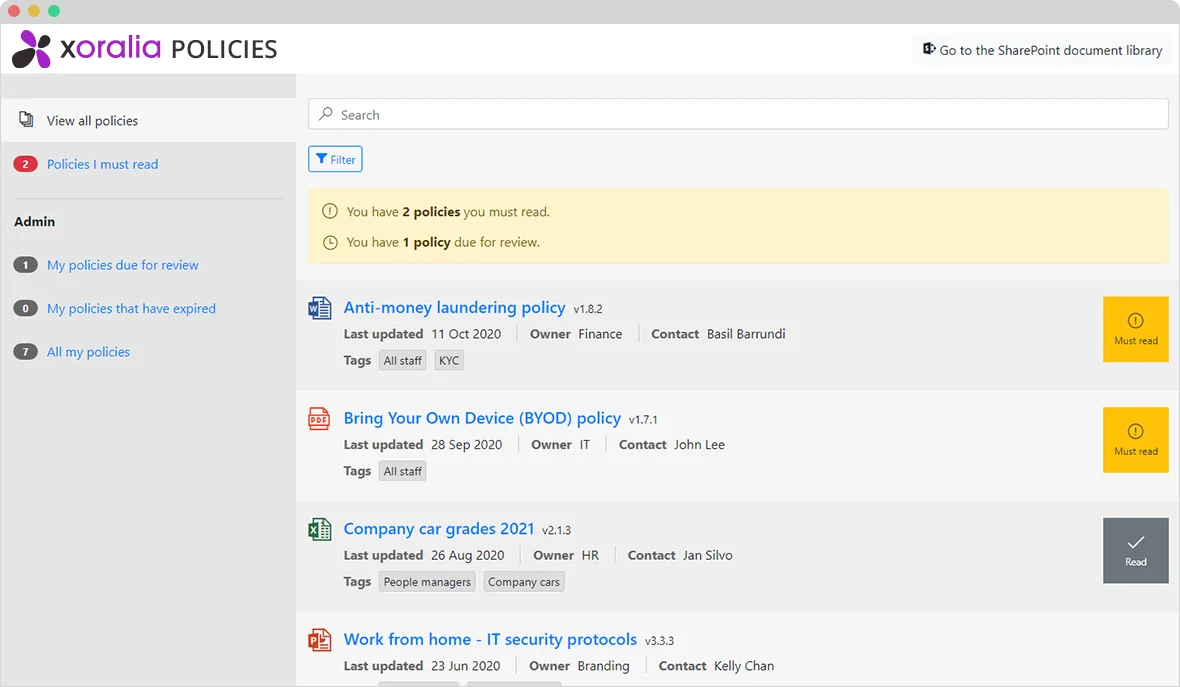Click the date 23 Jun 2020
This screenshot has height=687, width=1180.
465,666
